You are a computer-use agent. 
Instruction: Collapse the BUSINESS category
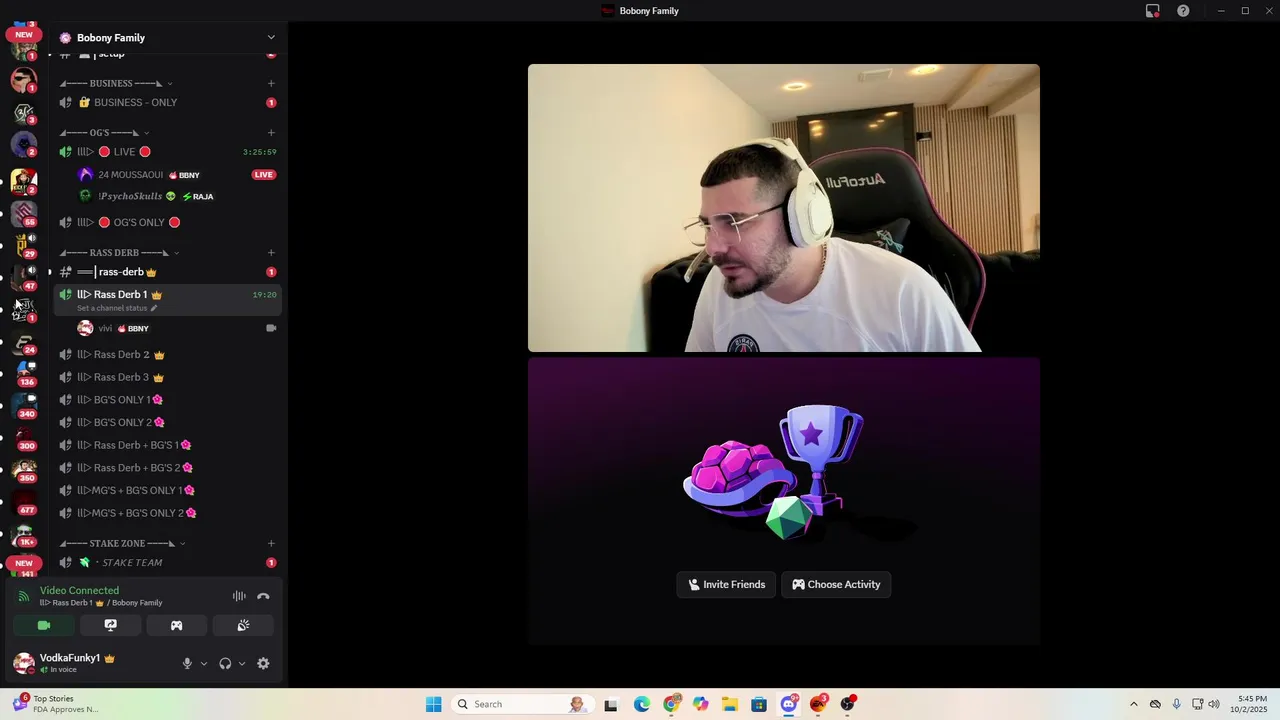pyautogui.click(x=115, y=83)
